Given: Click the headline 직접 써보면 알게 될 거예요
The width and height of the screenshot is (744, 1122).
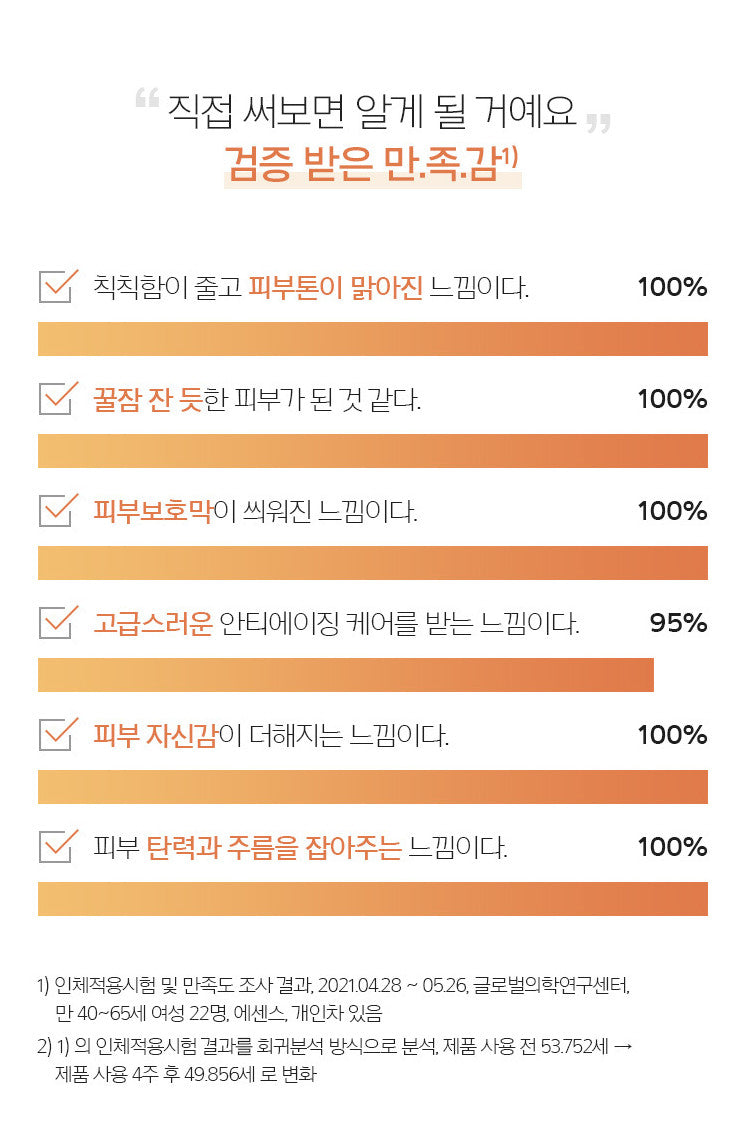Looking at the screenshot, I should point(372,111).
